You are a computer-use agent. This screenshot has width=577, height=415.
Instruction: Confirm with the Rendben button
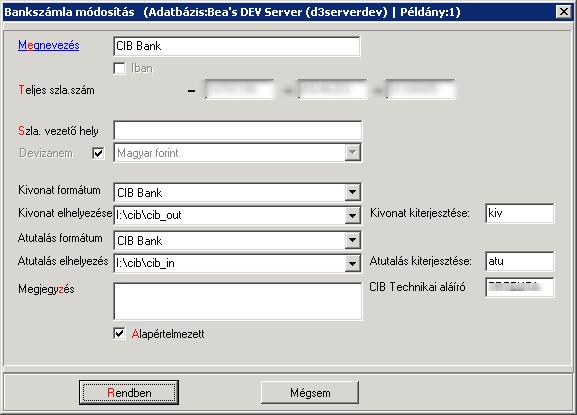[x=129, y=393]
